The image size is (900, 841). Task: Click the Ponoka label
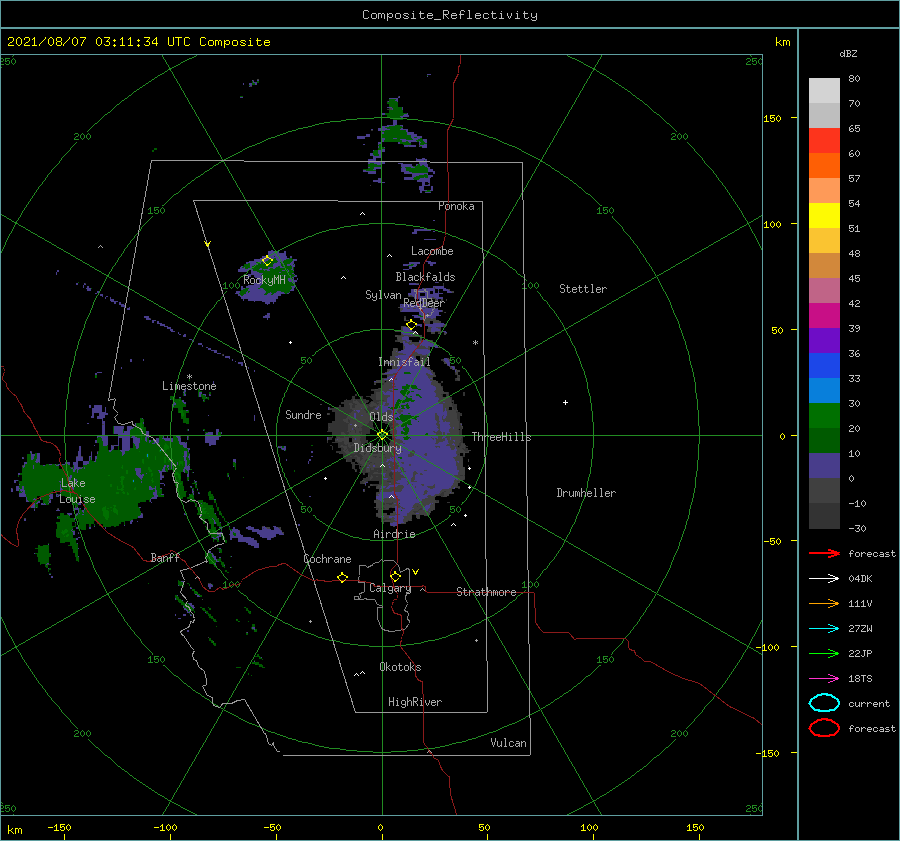click(x=456, y=206)
